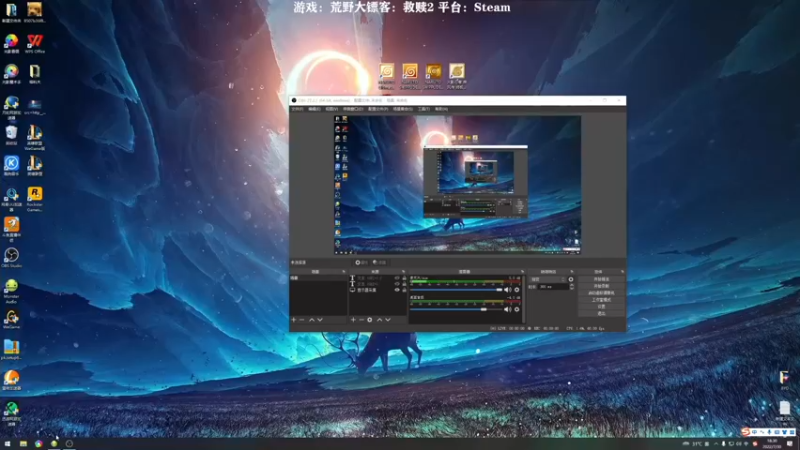800x450 pixels.
Task: Open the Mic/Aux audio settings gear
Action: coord(517,290)
